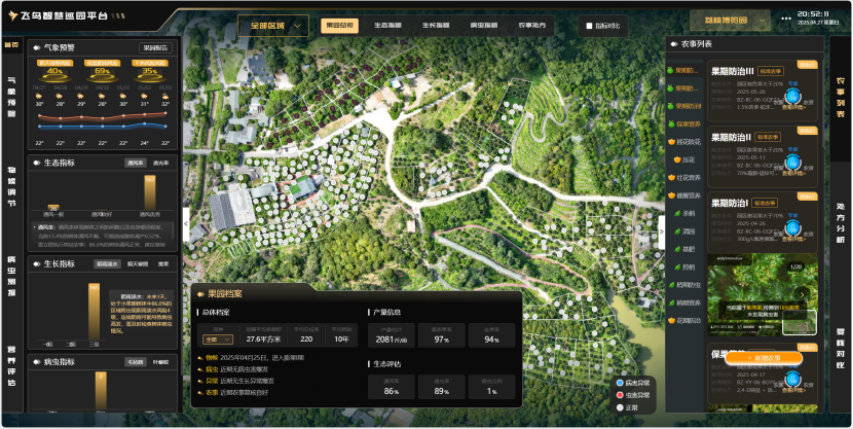This screenshot has height=429, width=853.
Task: Click the red 虫害异常 legend color dot
Action: tap(620, 395)
